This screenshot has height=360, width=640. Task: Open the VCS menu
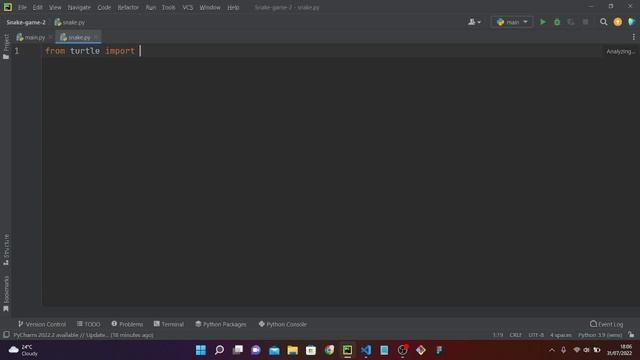pyautogui.click(x=188, y=7)
